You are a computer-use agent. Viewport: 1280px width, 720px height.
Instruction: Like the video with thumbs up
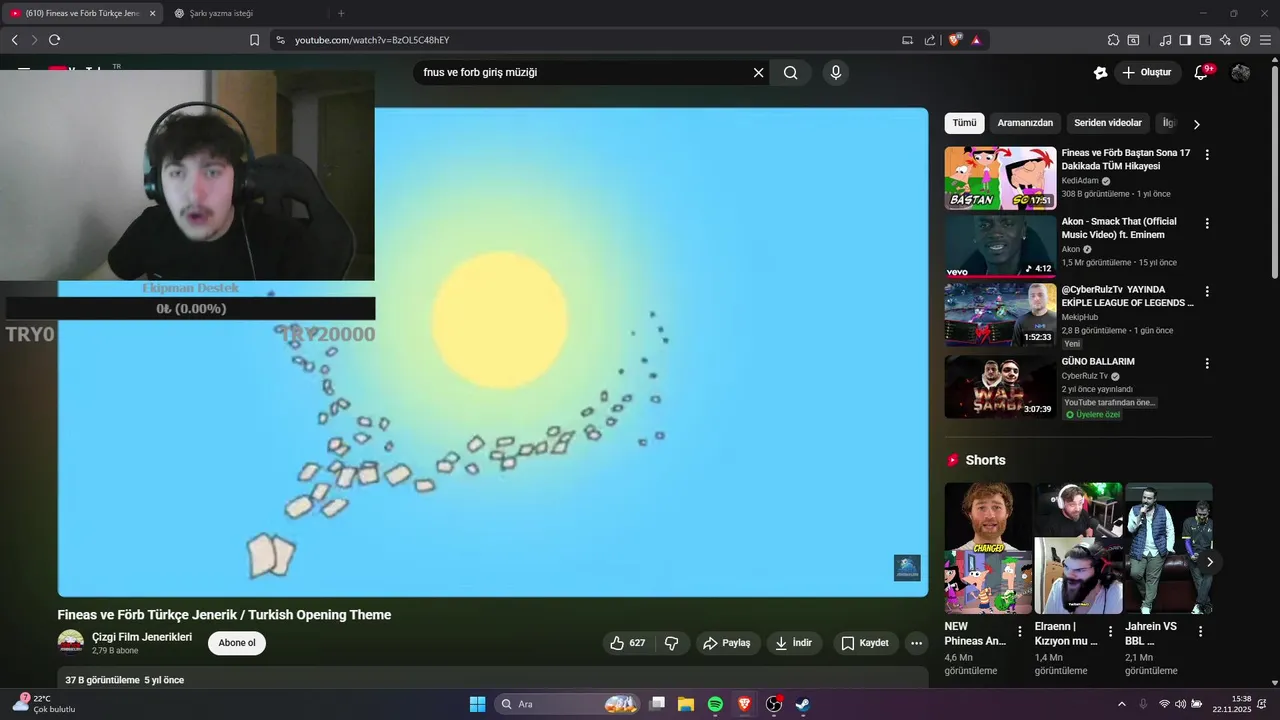tap(628, 643)
